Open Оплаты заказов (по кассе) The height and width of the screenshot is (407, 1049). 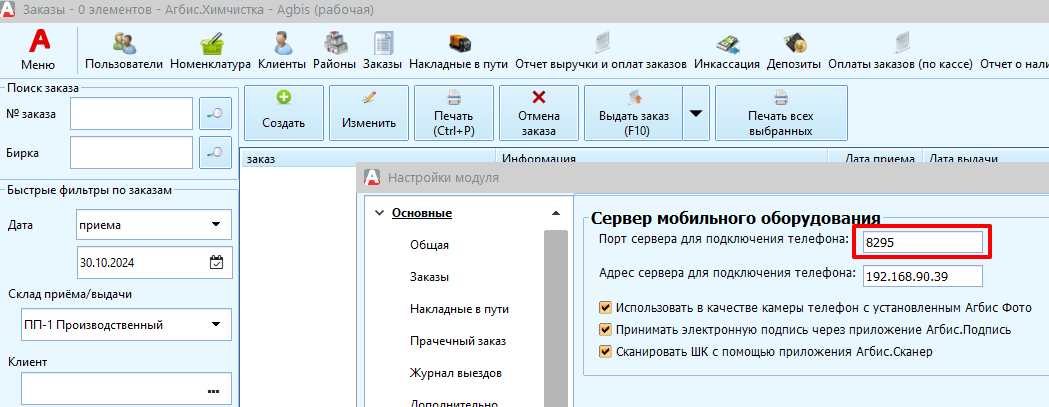tap(900, 52)
